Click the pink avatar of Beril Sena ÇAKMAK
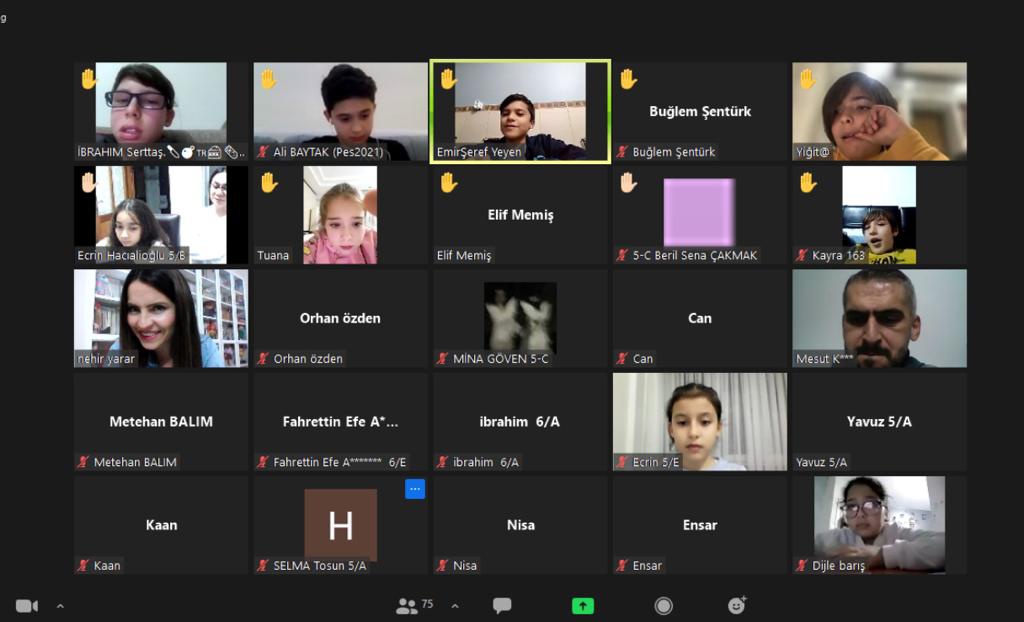This screenshot has width=1024, height=622. (x=699, y=211)
